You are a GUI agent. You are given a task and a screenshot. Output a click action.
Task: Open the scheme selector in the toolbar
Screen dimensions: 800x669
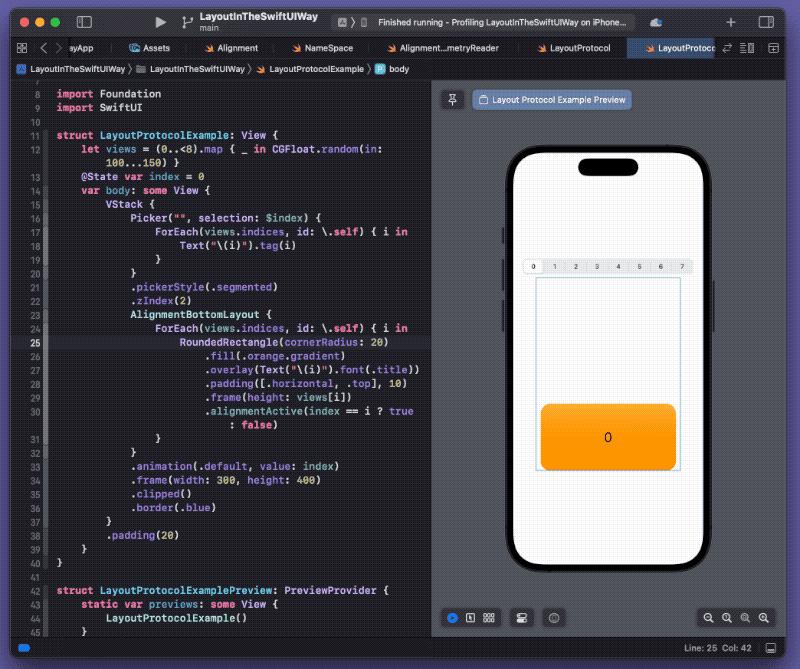pyautogui.click(x=353, y=22)
